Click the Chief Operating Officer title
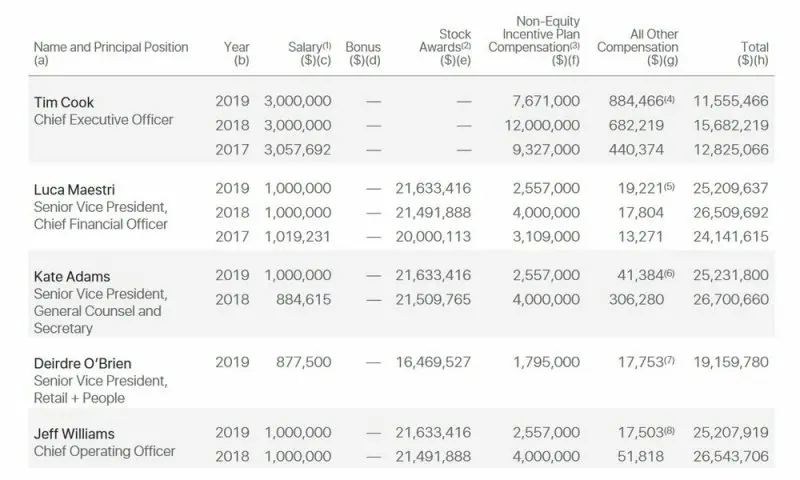This screenshot has height=480, width=800. (105, 451)
